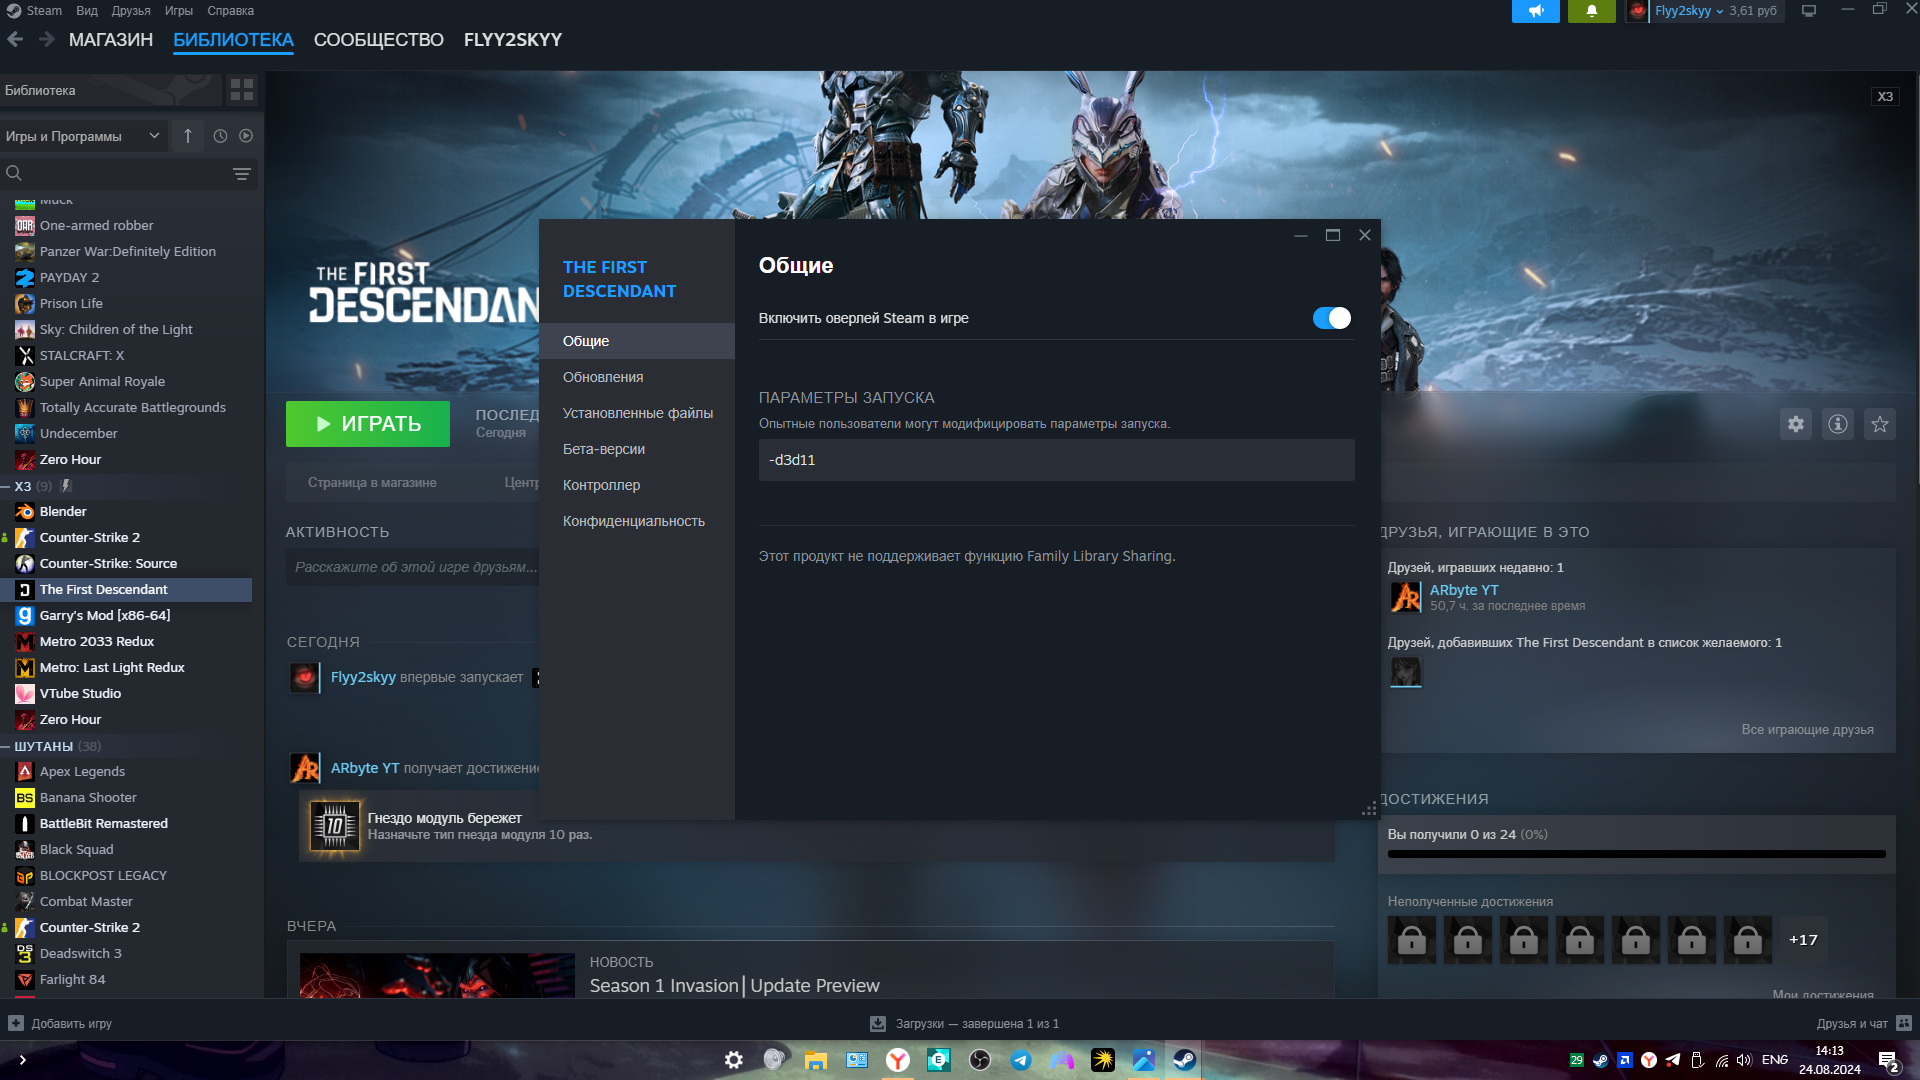1920x1080 pixels.
Task: Open Telegram from the Windows taskbar
Action: (1021, 1060)
